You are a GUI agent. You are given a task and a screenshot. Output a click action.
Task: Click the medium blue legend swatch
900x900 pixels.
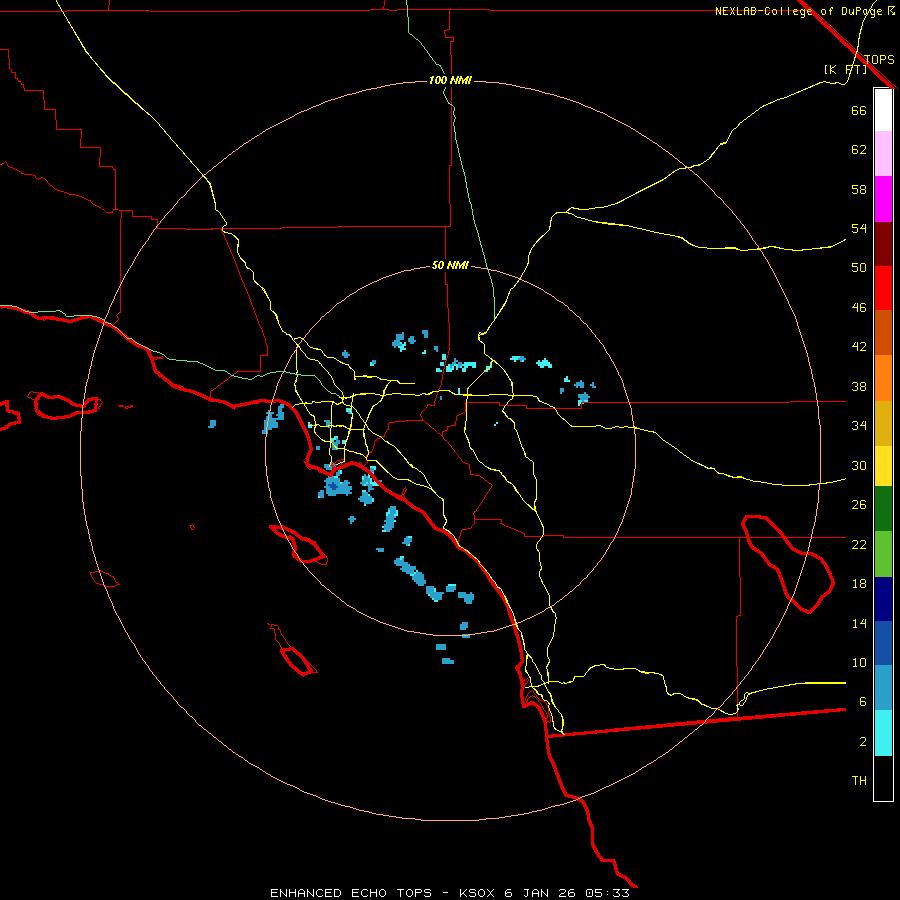coord(883,643)
